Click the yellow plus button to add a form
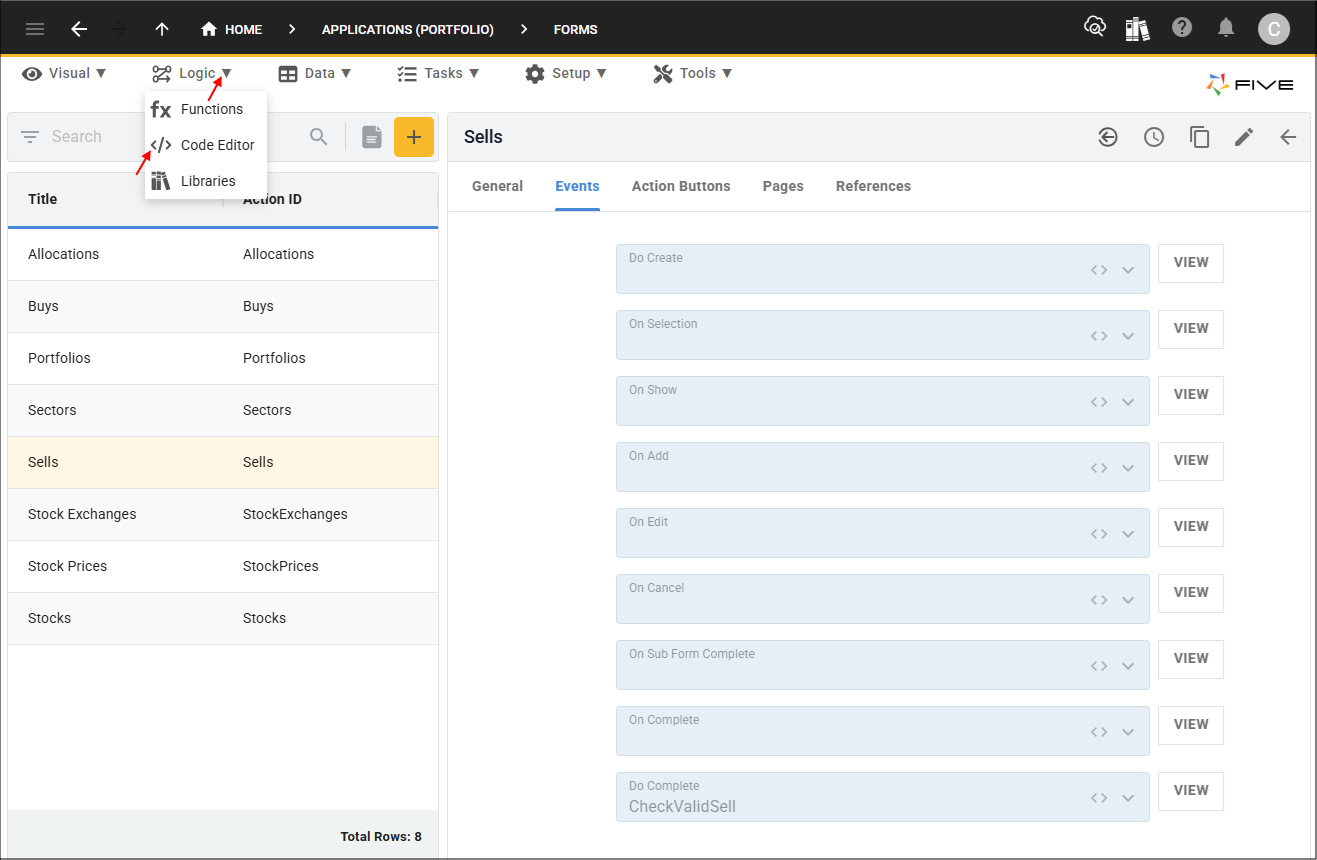Screen dimensions: 1317x860 [x=414, y=136]
